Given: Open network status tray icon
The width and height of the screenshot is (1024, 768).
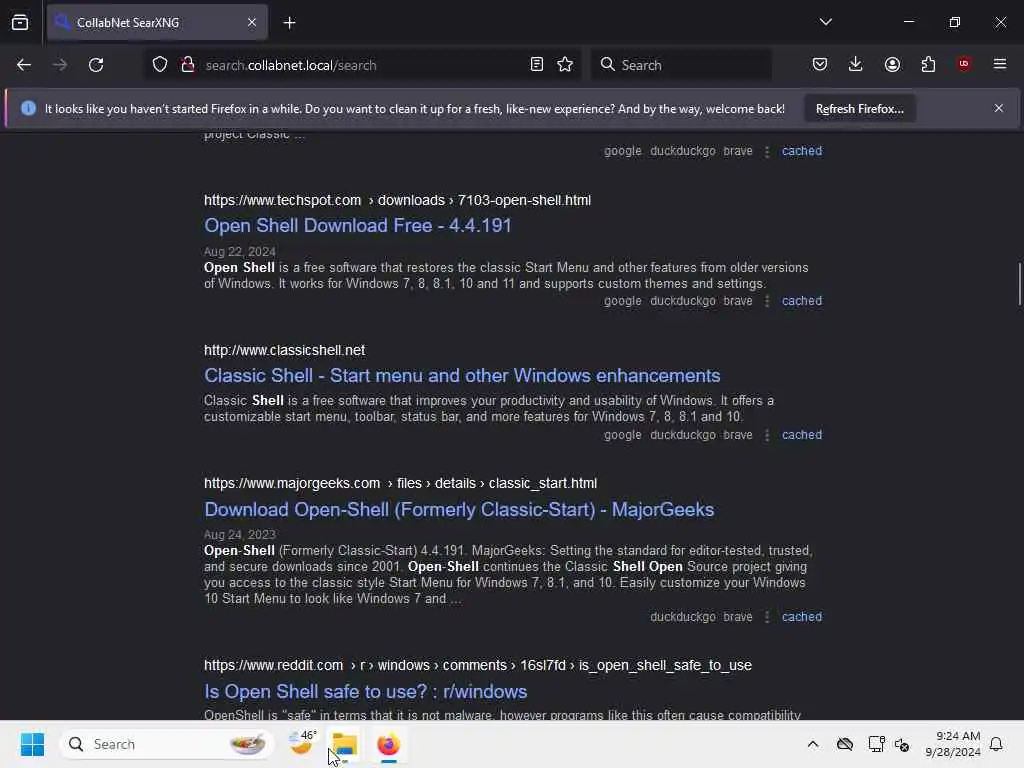Looking at the screenshot, I should (x=876, y=744).
